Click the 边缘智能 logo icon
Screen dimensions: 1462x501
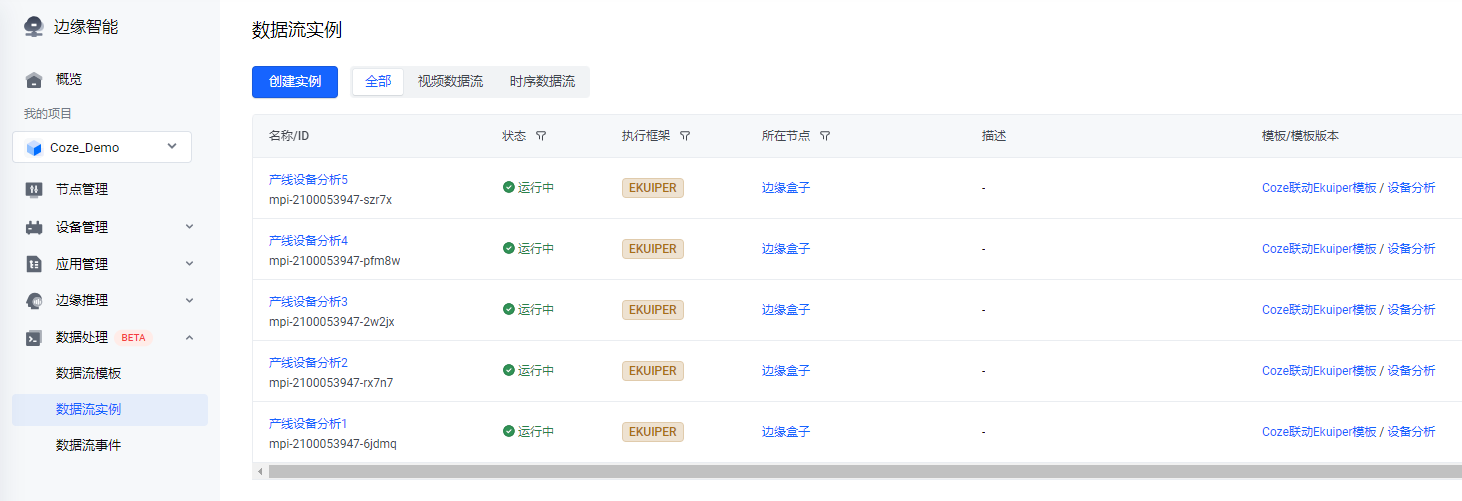click(x=34, y=27)
